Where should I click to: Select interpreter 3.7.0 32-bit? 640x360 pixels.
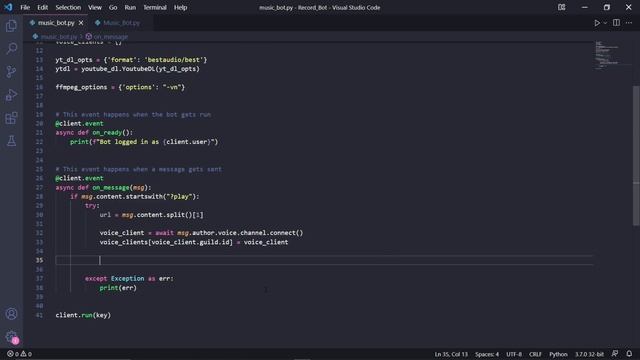[589, 354]
